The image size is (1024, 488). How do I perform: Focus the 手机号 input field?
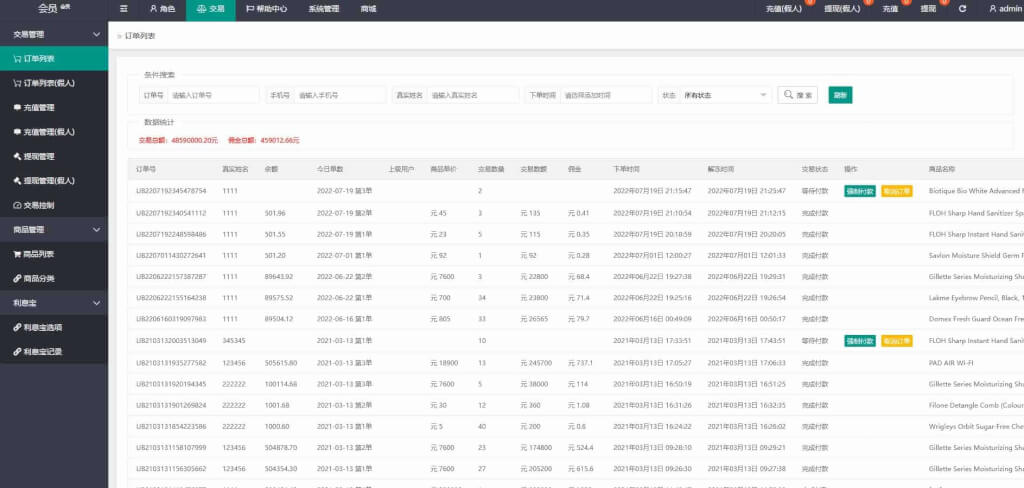[340, 95]
